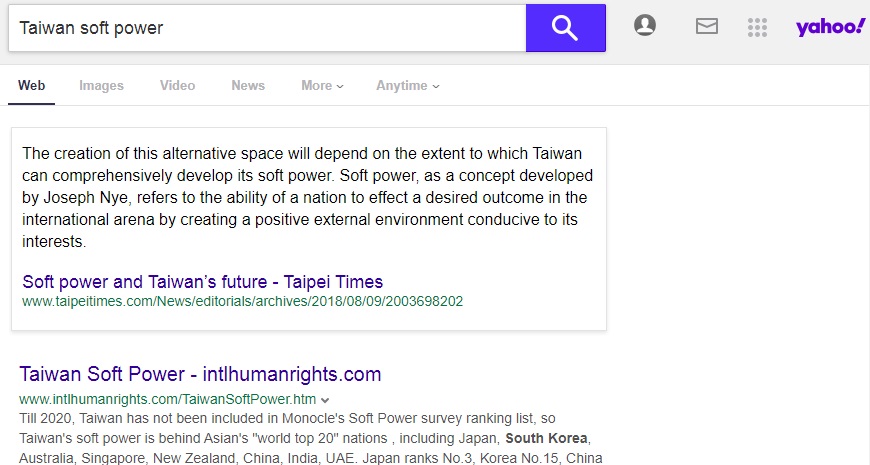Go to the News tab
This screenshot has width=870, height=465.
248,86
